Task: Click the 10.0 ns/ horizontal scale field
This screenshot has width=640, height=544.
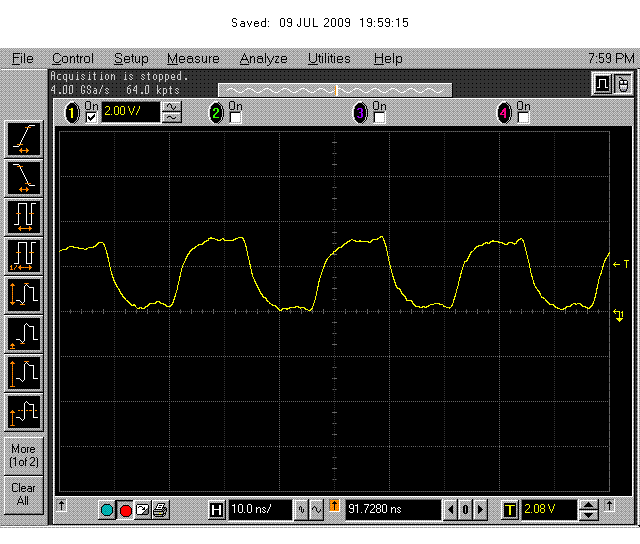Action: [x=260, y=510]
